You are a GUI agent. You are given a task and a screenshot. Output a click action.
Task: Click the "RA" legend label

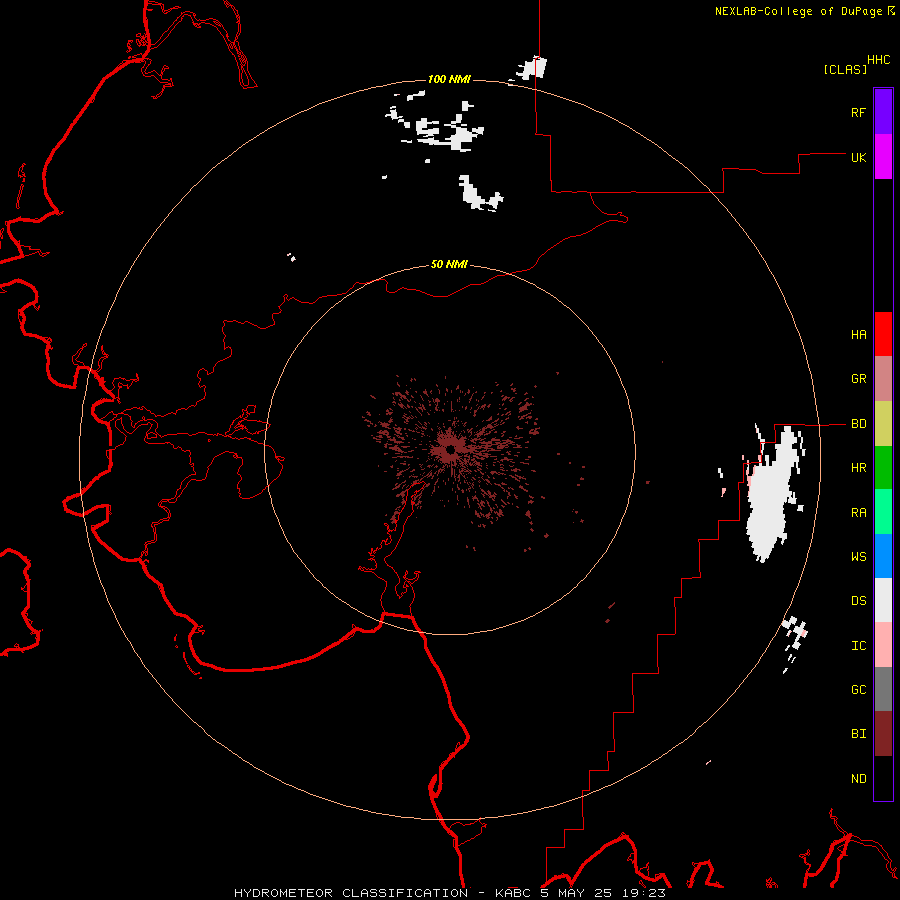click(x=858, y=513)
